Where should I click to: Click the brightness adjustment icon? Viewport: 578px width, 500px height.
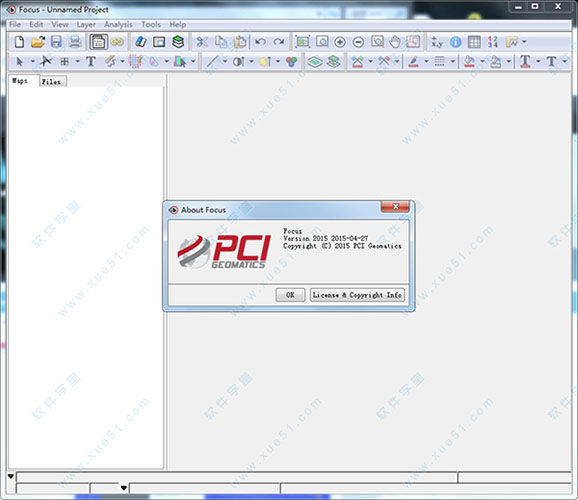pyautogui.click(x=265, y=61)
